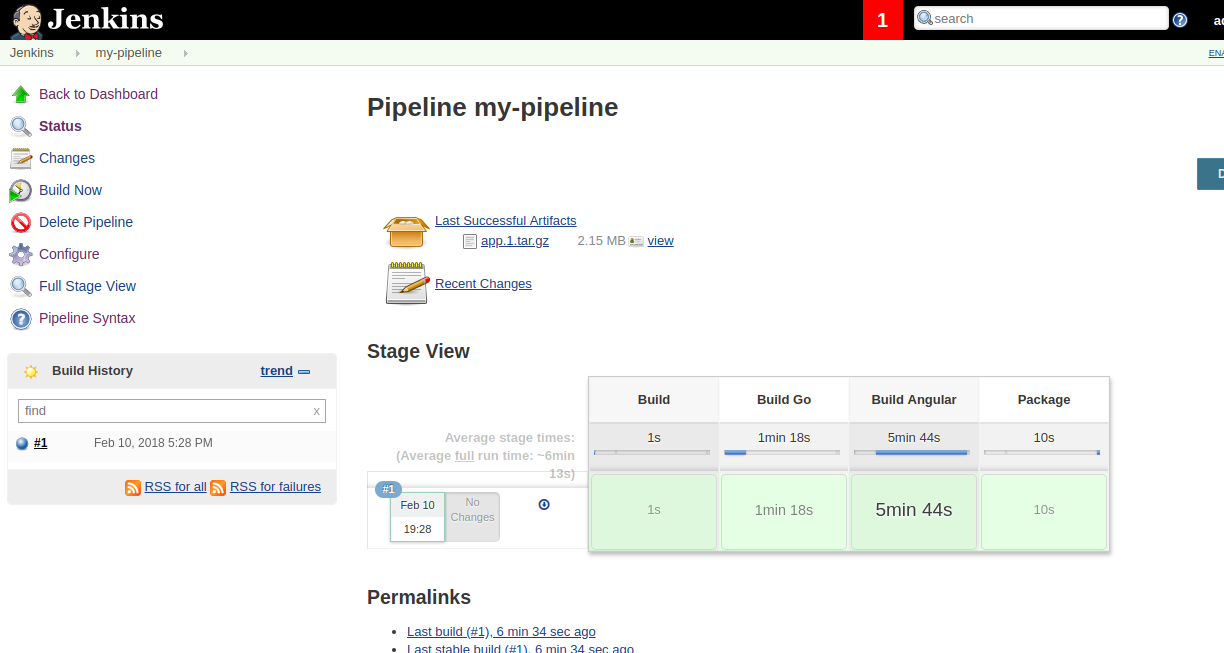Click the Pipeline my-pipeline heading
Viewport: 1224px width, 653px height.
pyautogui.click(x=493, y=107)
